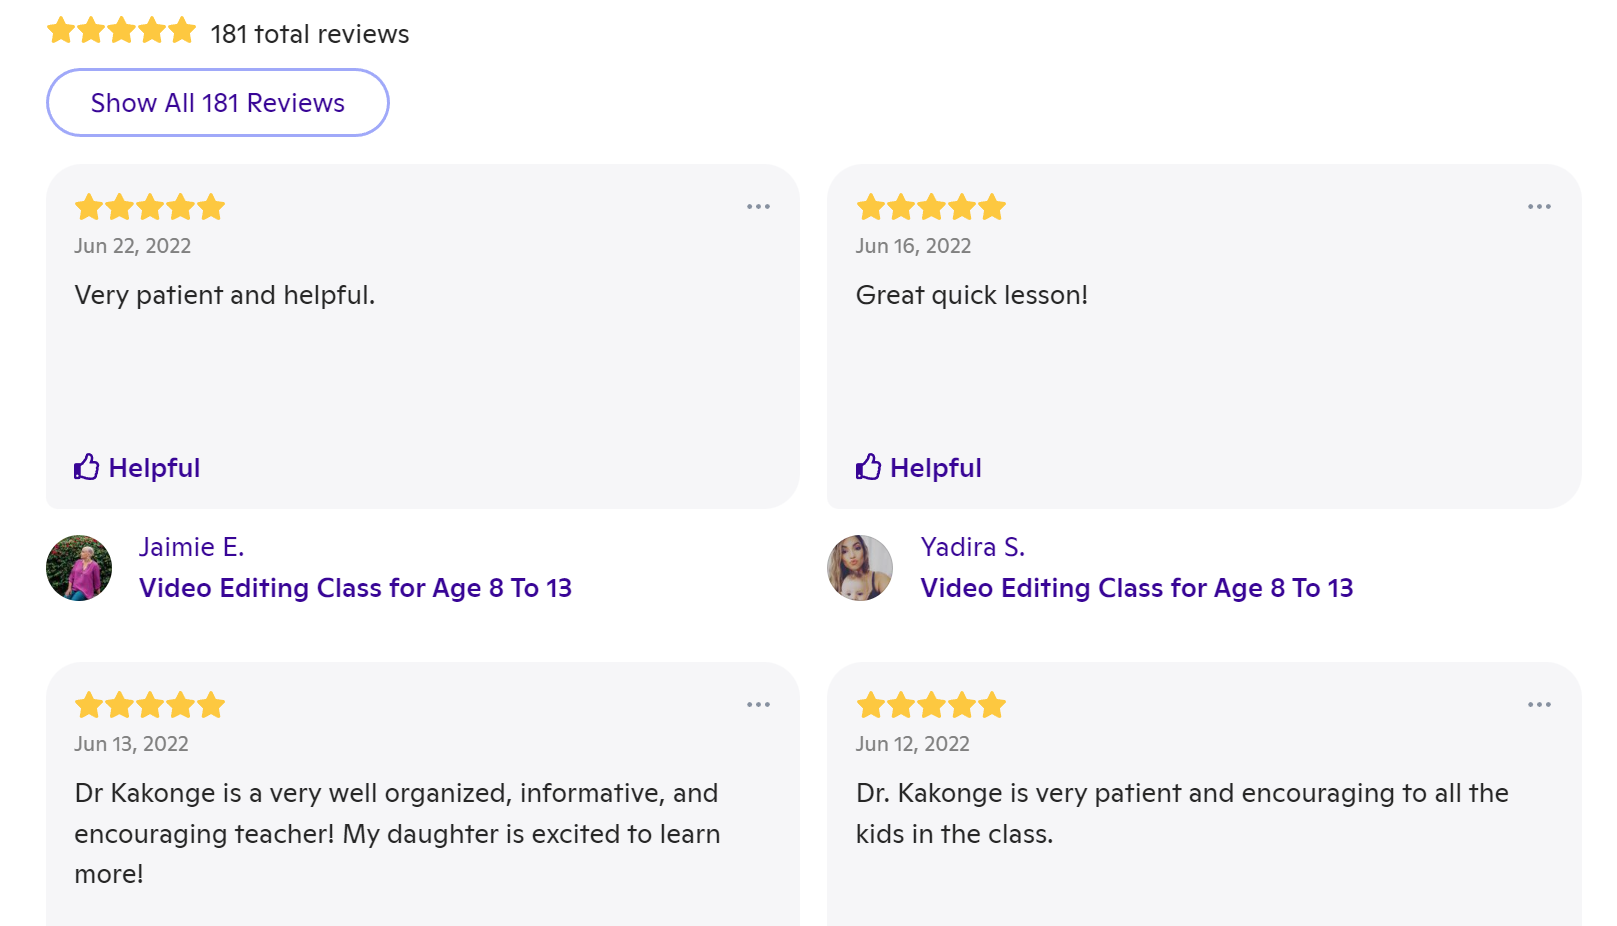Click the overall five-star rating at top

coord(121,31)
